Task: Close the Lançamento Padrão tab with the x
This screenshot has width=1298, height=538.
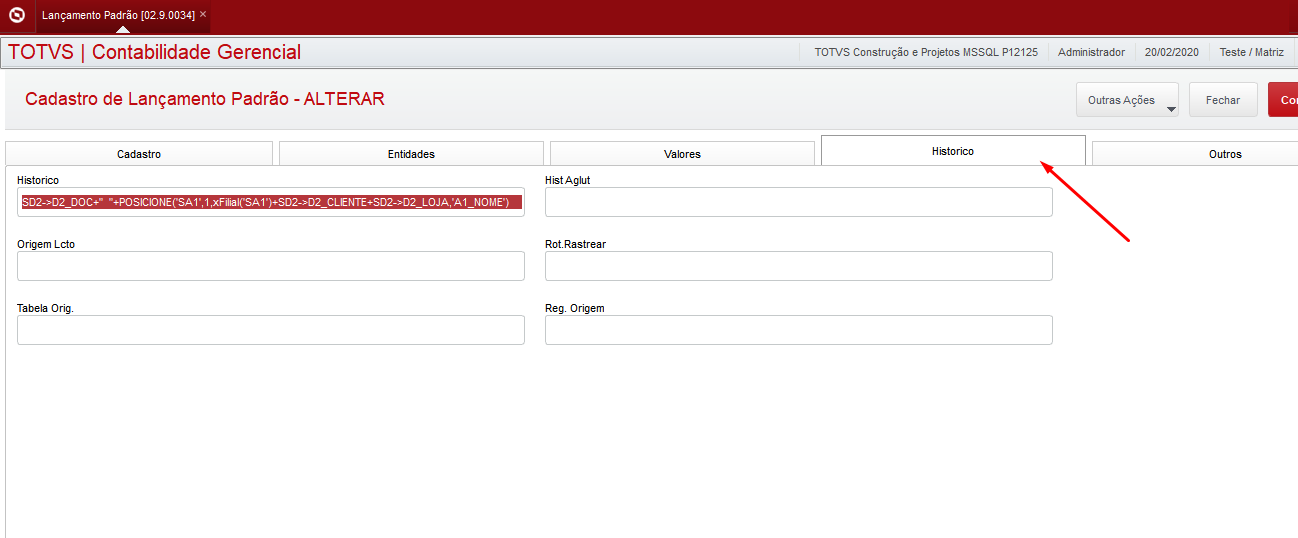Action: tap(203, 14)
